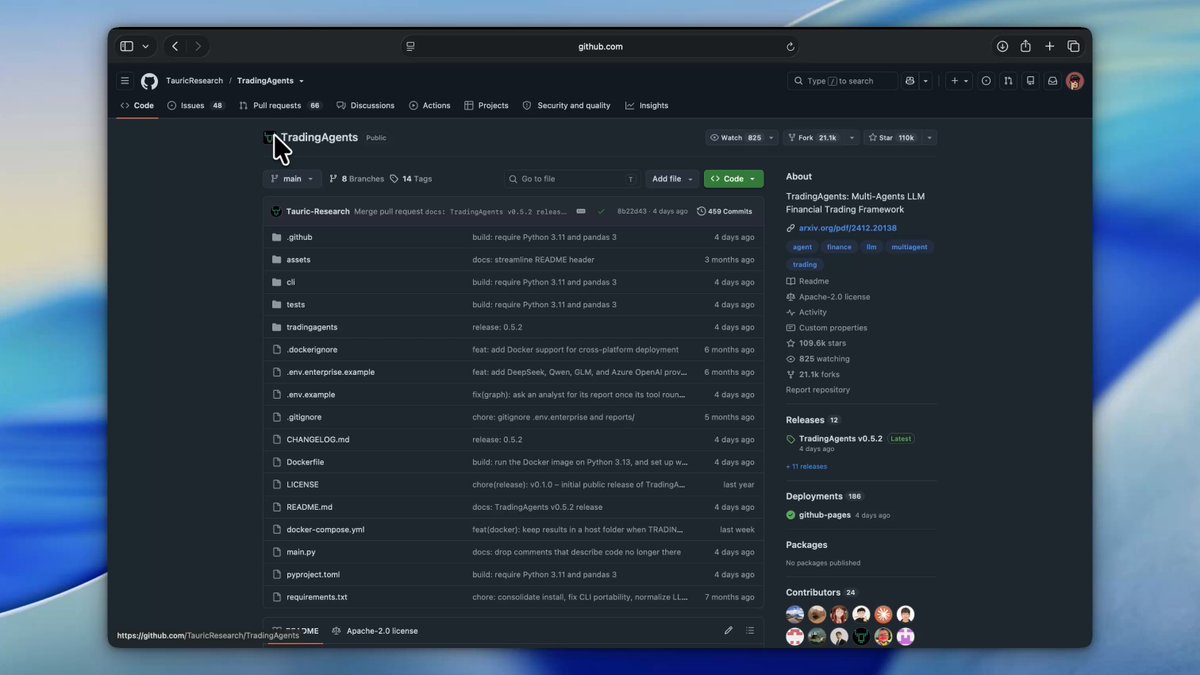The width and height of the screenshot is (1200, 675).
Task: Open the '+ 11 releases' link
Action: pos(807,466)
